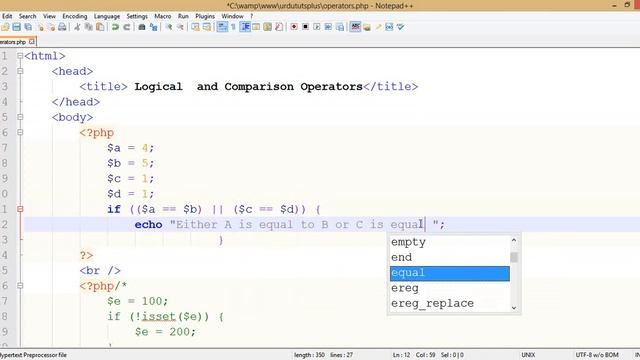This screenshot has width=640, height=360.
Task: Open the Replace toolbar icon
Action: (153, 27)
